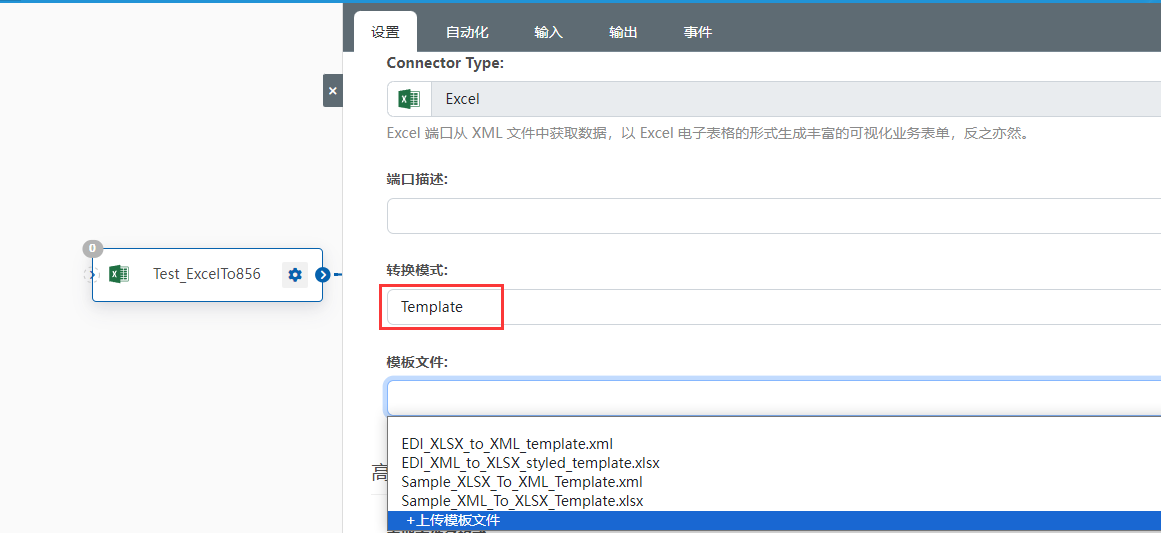
Task: Click the Excel icon on the workflow node
Action: coord(119,275)
